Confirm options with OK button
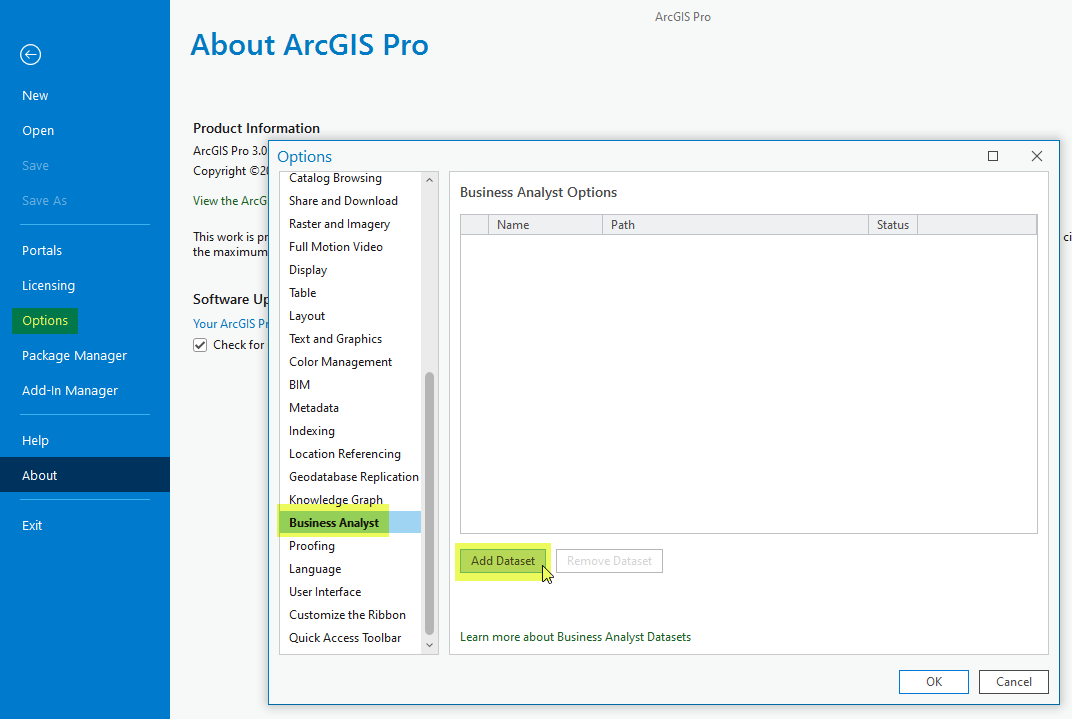This screenshot has height=719, width=1072. 934,681
